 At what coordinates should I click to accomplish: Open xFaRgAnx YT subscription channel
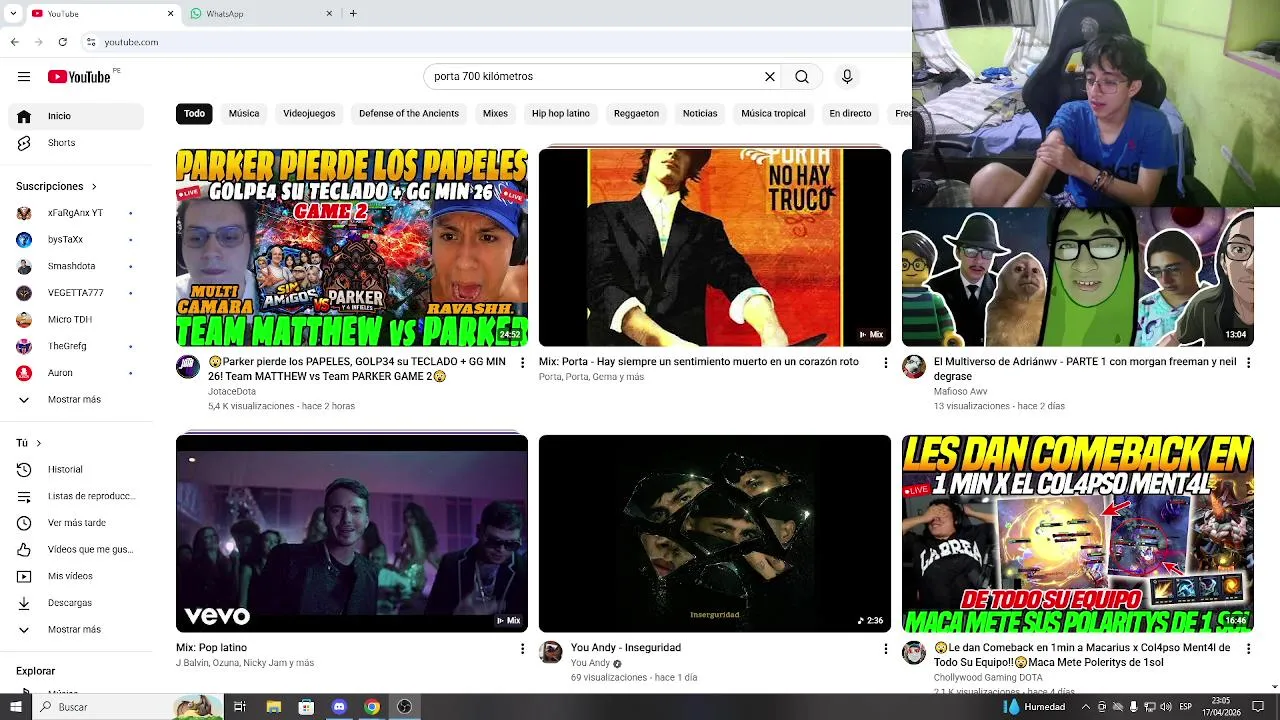coord(76,213)
